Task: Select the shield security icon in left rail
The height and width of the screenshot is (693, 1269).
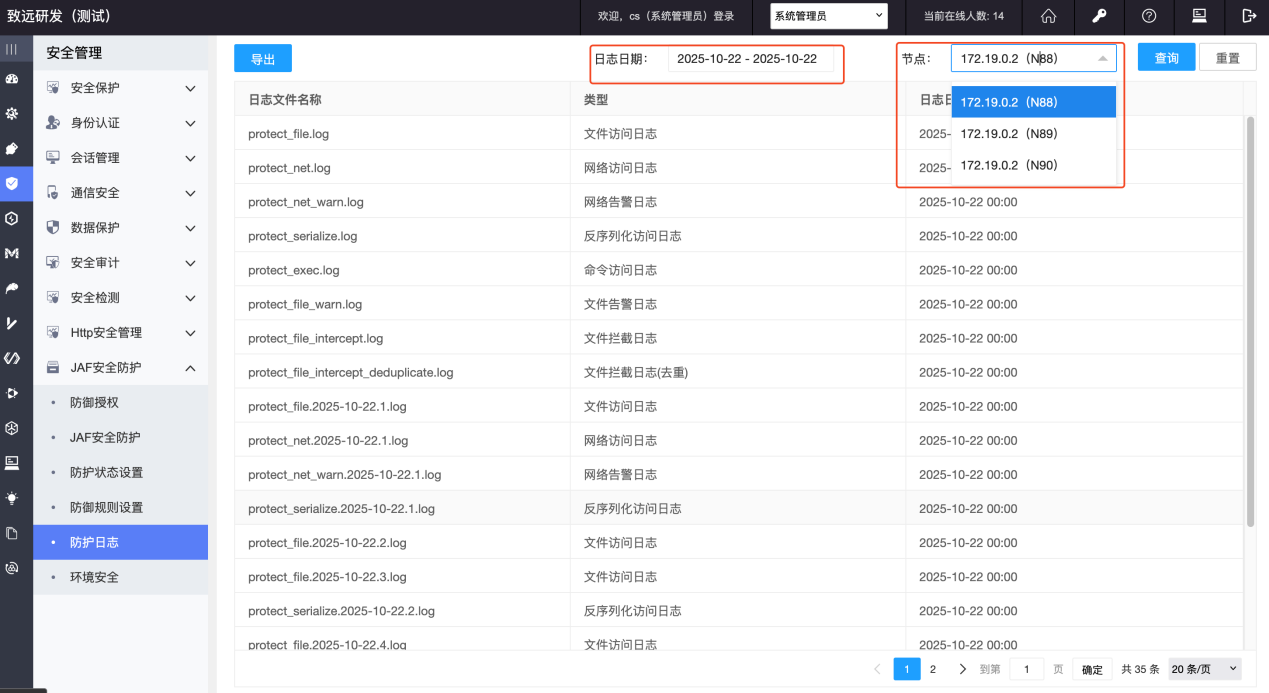Action: [12, 183]
